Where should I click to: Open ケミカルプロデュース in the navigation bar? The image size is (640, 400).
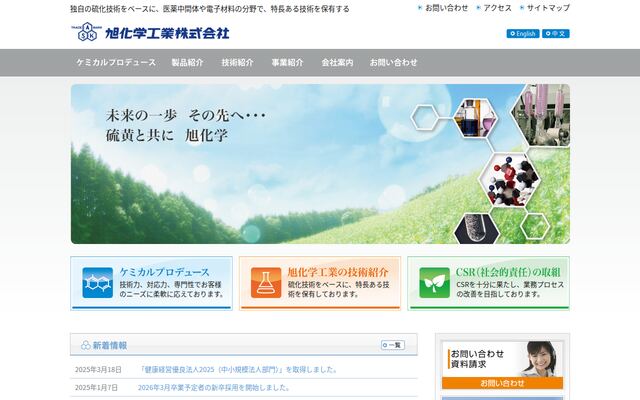coord(116,62)
